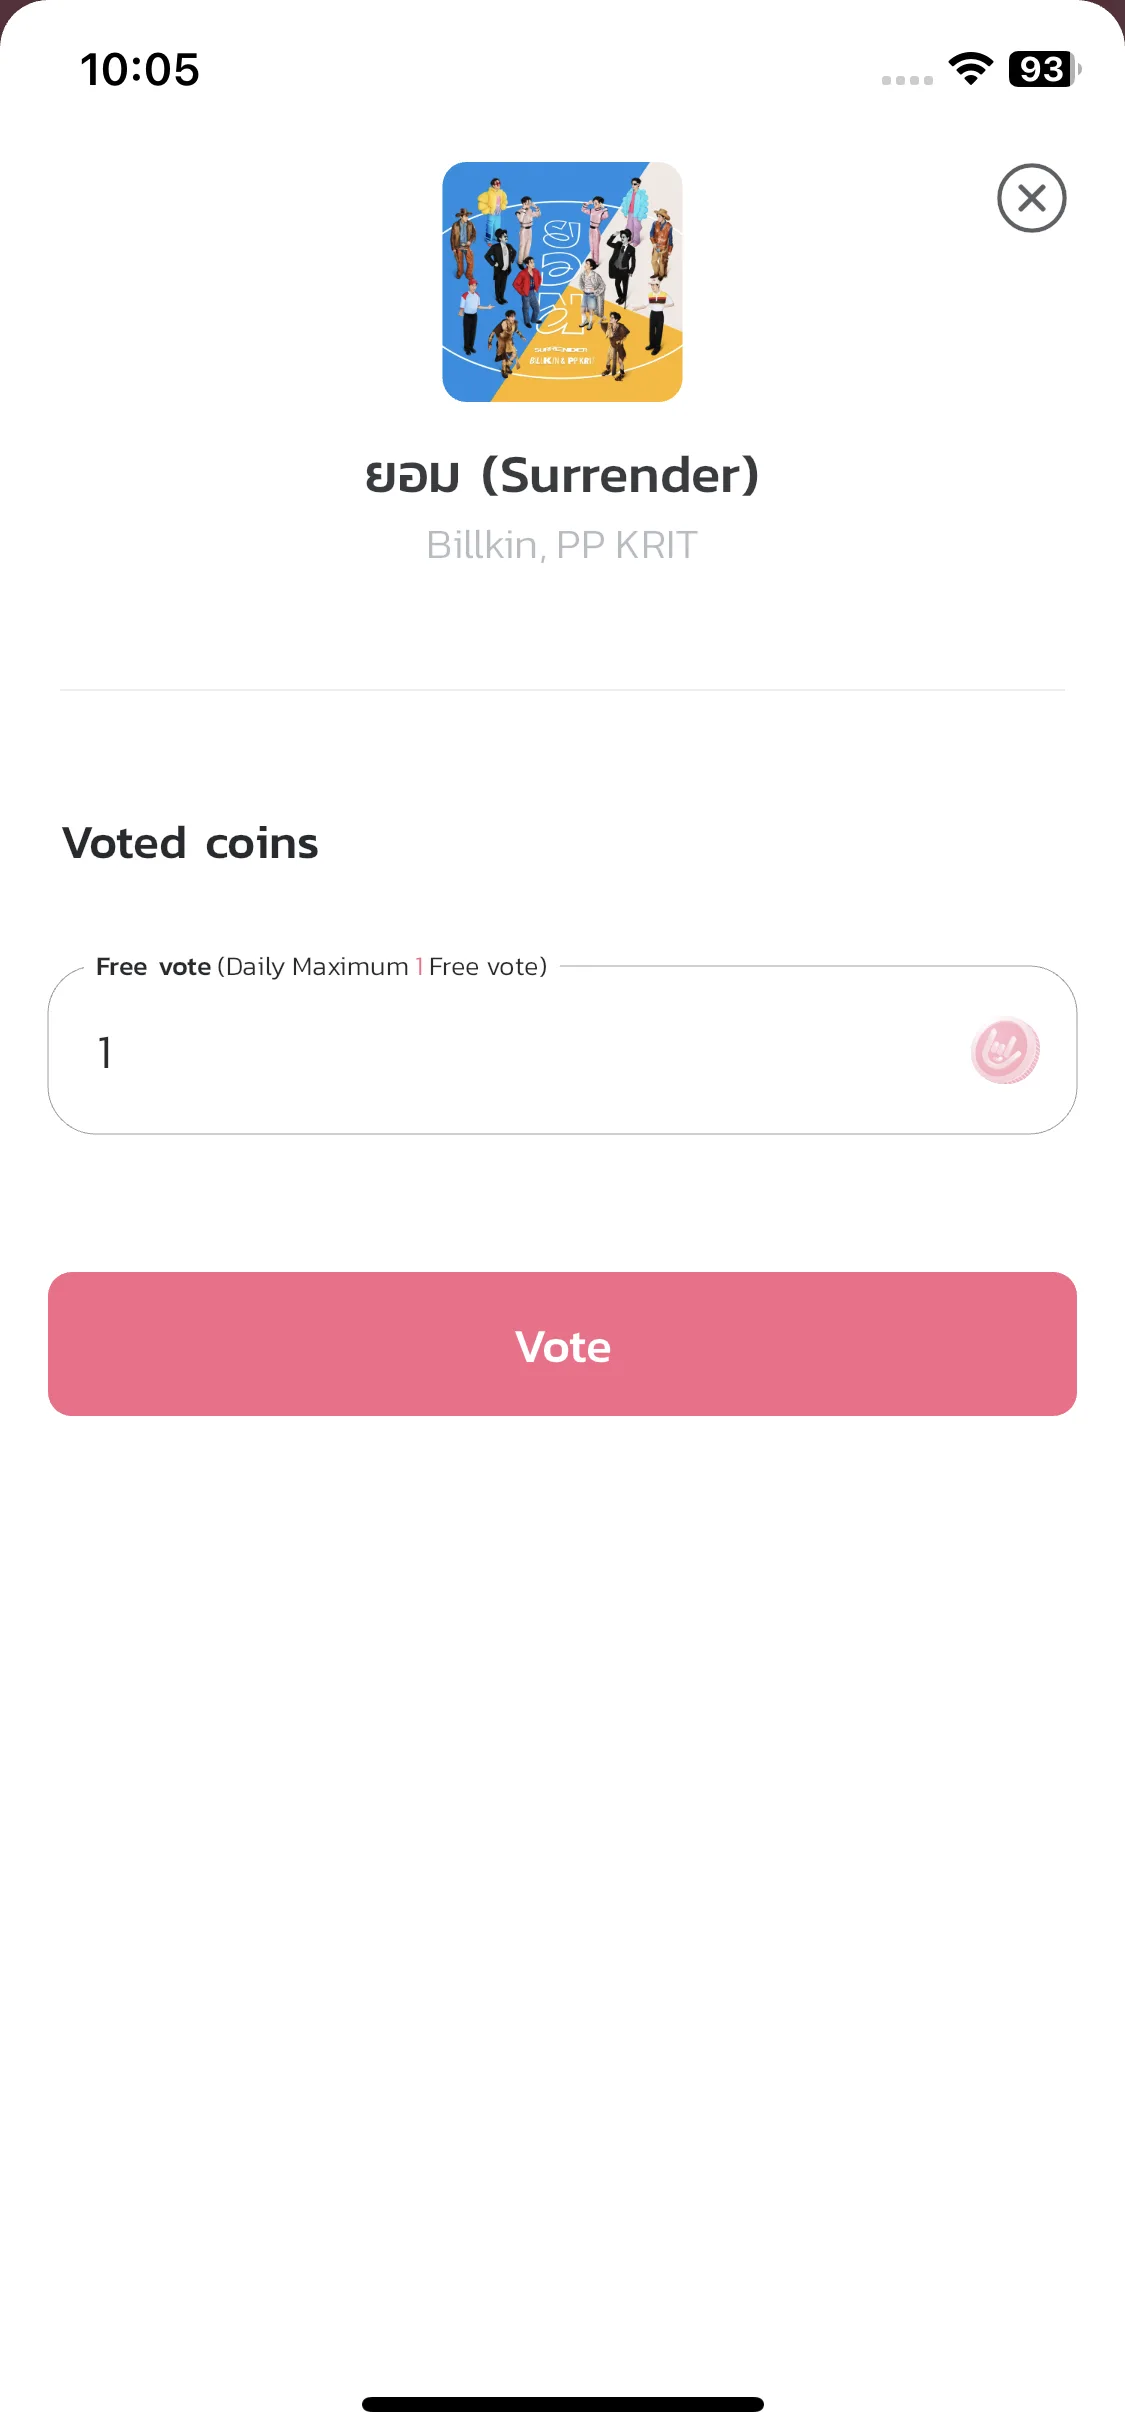
Task: Tap the Wi-Fi status icon
Action: pyautogui.click(x=970, y=69)
